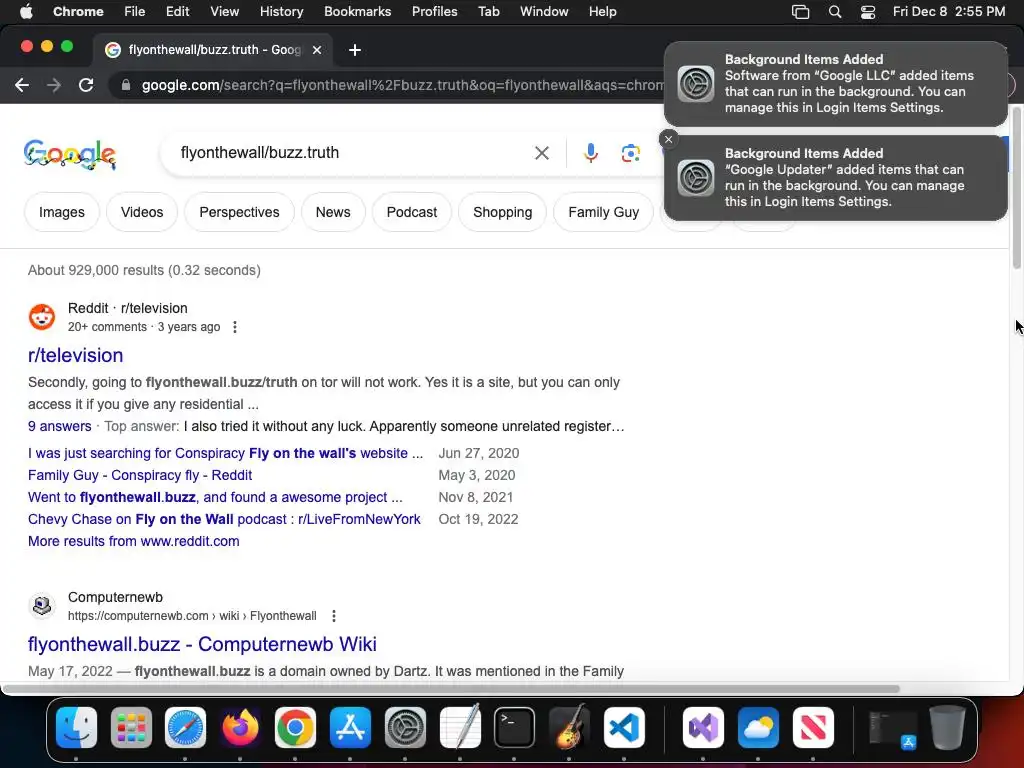The width and height of the screenshot is (1024, 768).
Task: Reload the current page
Action: point(86,85)
